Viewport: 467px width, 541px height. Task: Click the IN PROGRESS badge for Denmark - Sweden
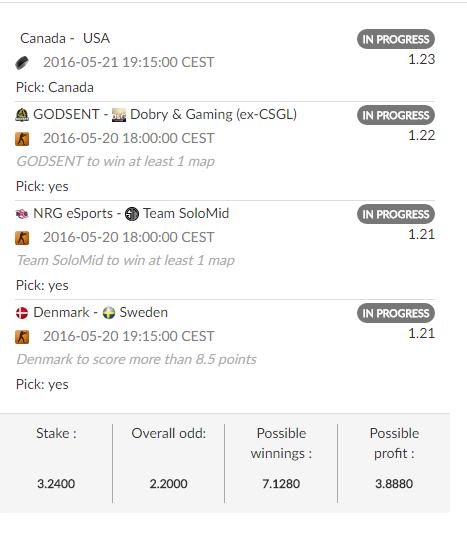click(396, 313)
